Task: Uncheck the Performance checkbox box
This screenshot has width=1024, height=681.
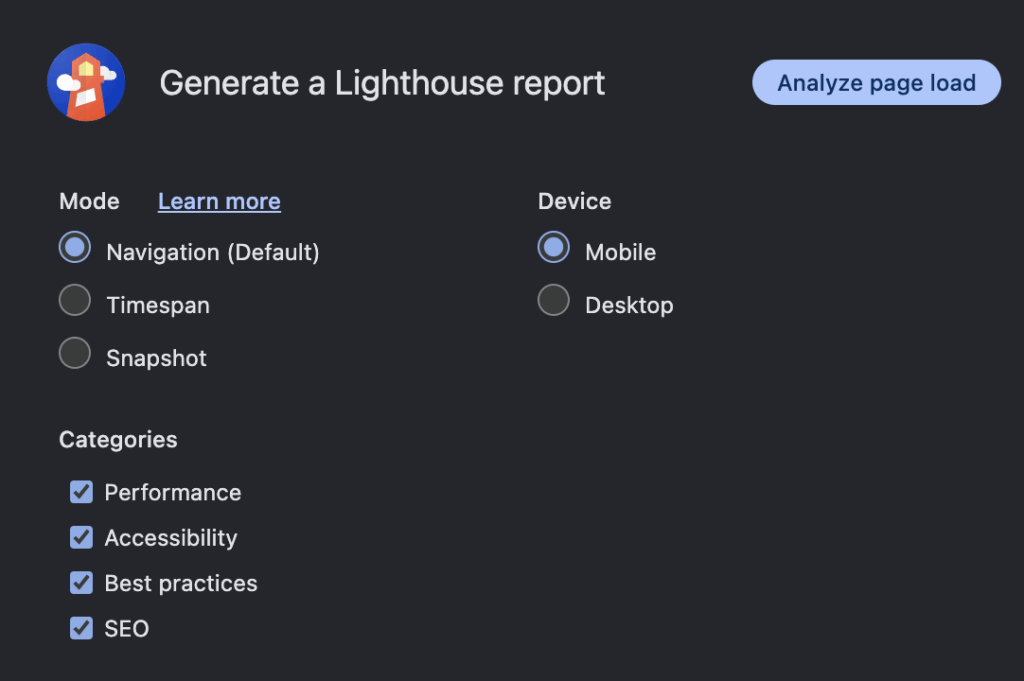Action: (x=81, y=492)
